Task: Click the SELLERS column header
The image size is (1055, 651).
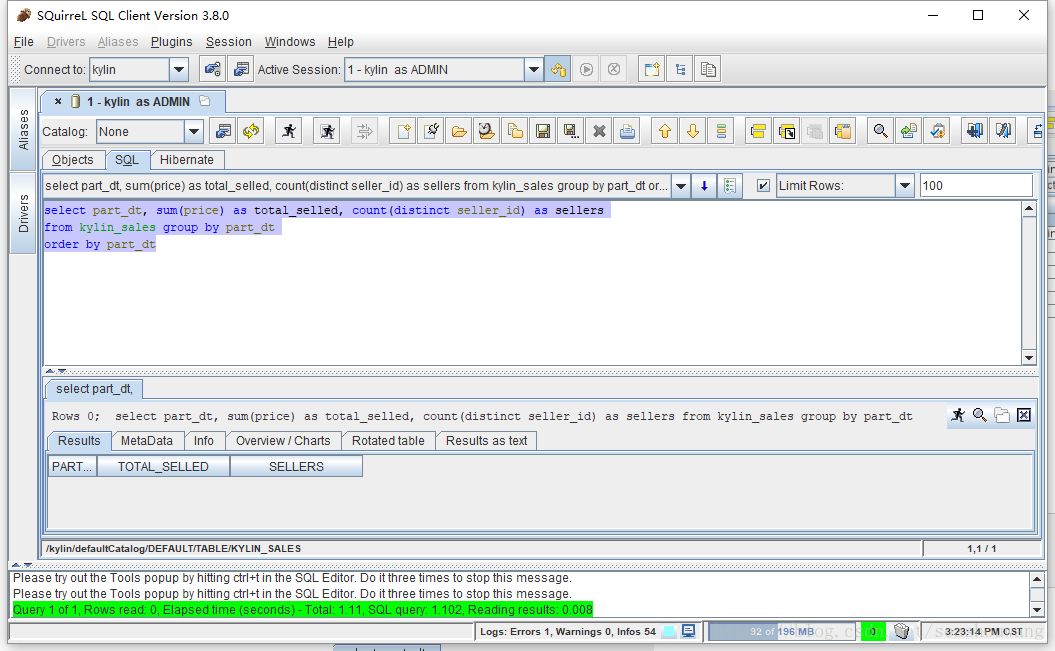Action: pos(296,467)
